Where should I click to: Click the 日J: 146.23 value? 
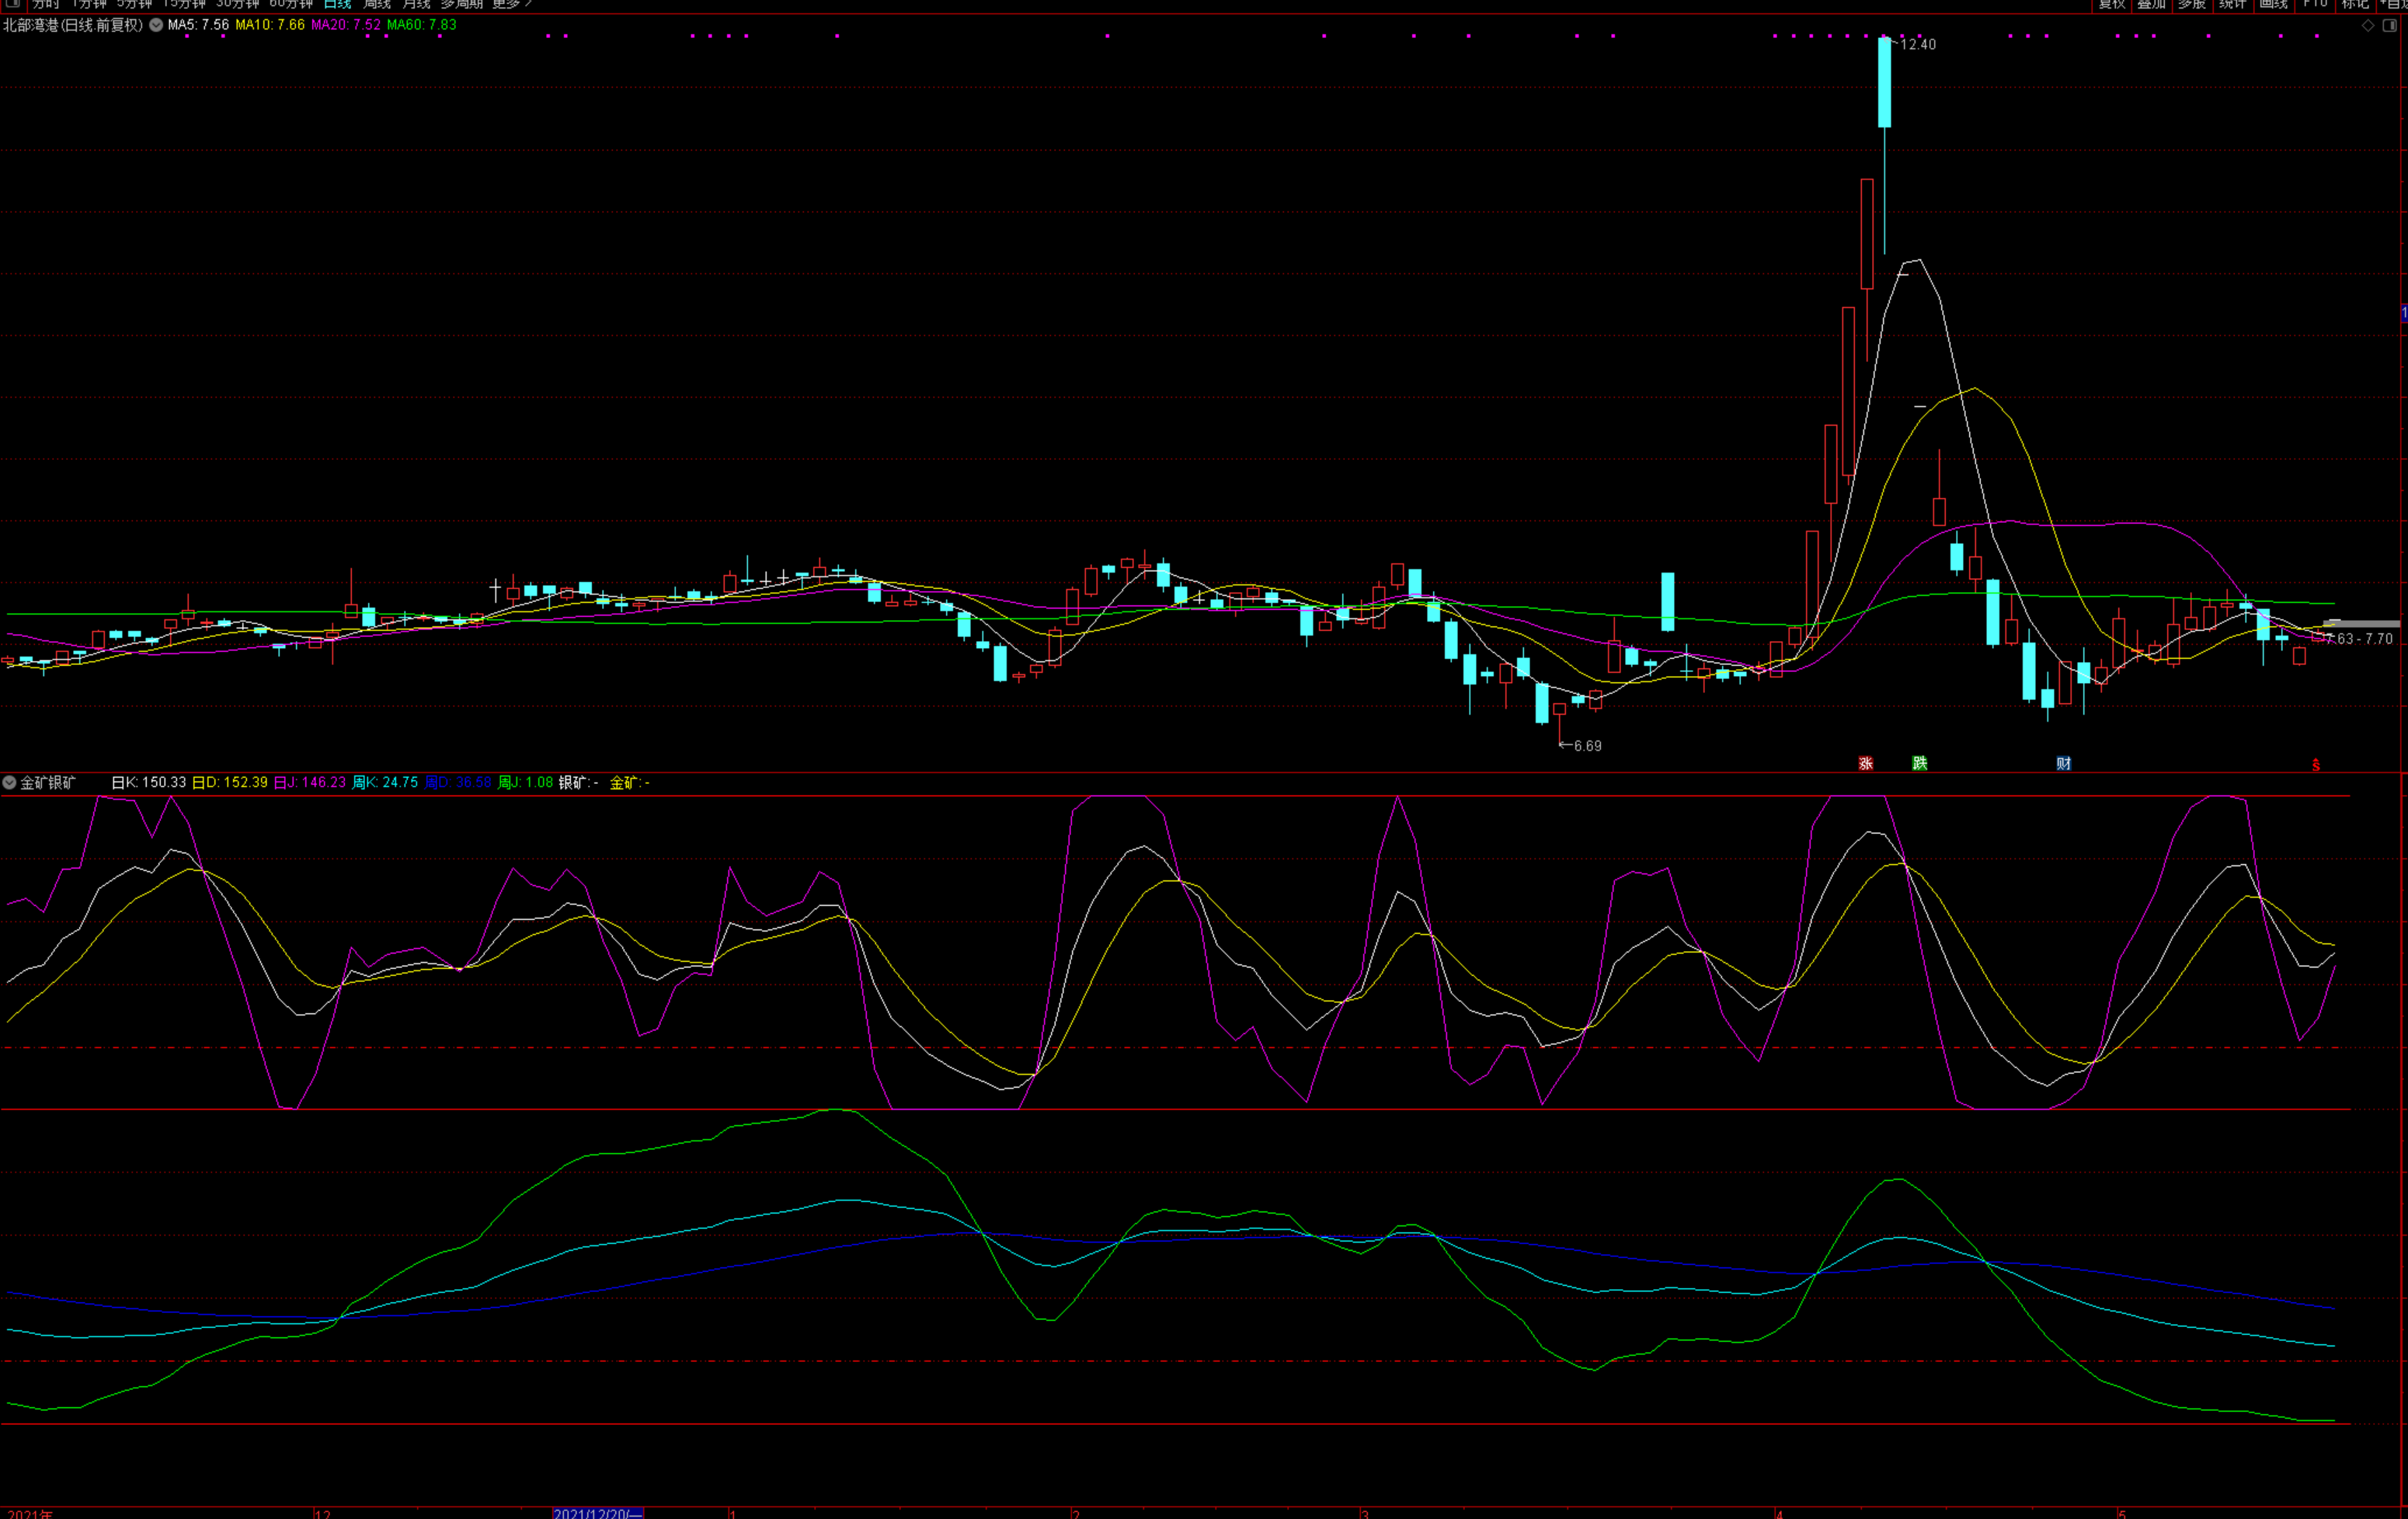310,782
